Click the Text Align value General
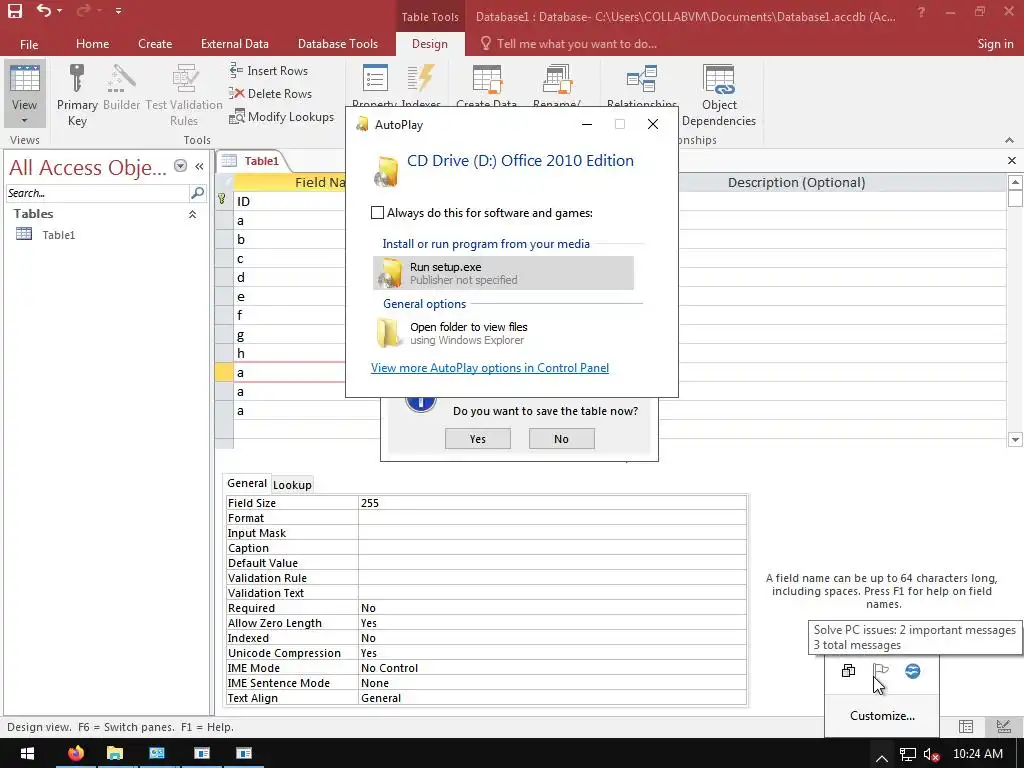This screenshot has width=1024, height=768. pos(552,698)
